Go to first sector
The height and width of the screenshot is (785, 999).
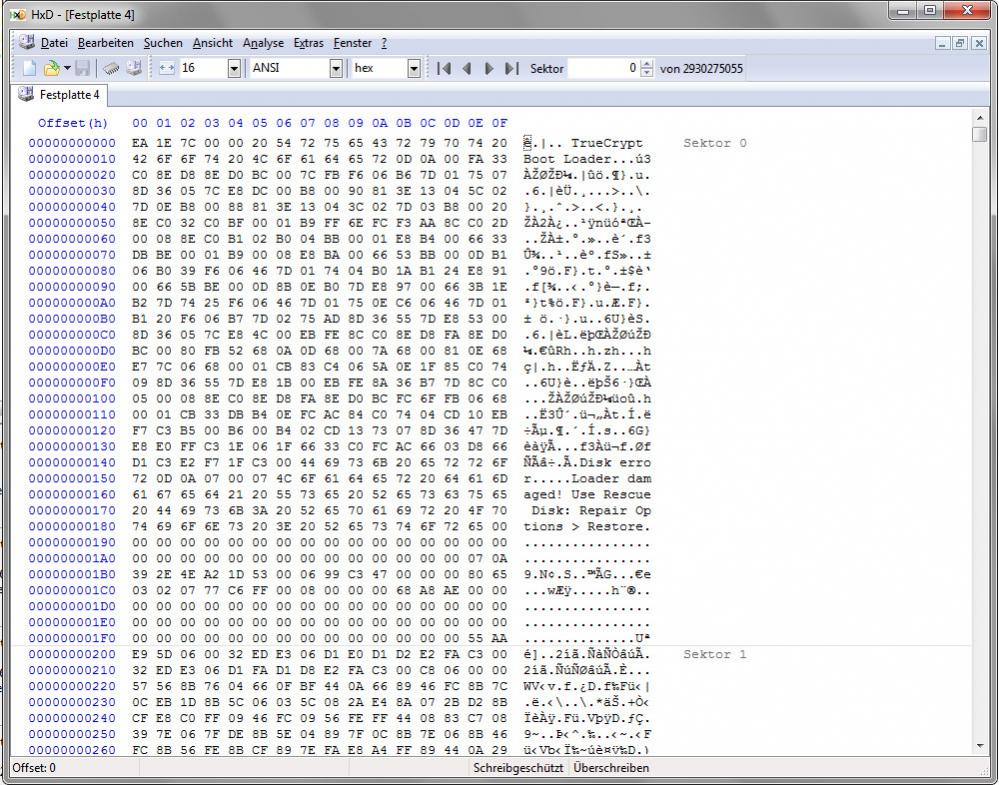tap(444, 68)
